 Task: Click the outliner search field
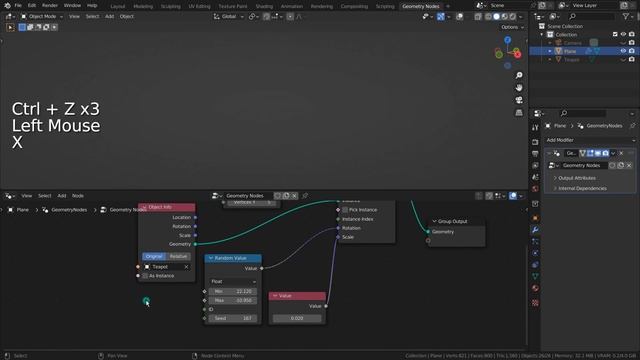[x=592, y=16]
